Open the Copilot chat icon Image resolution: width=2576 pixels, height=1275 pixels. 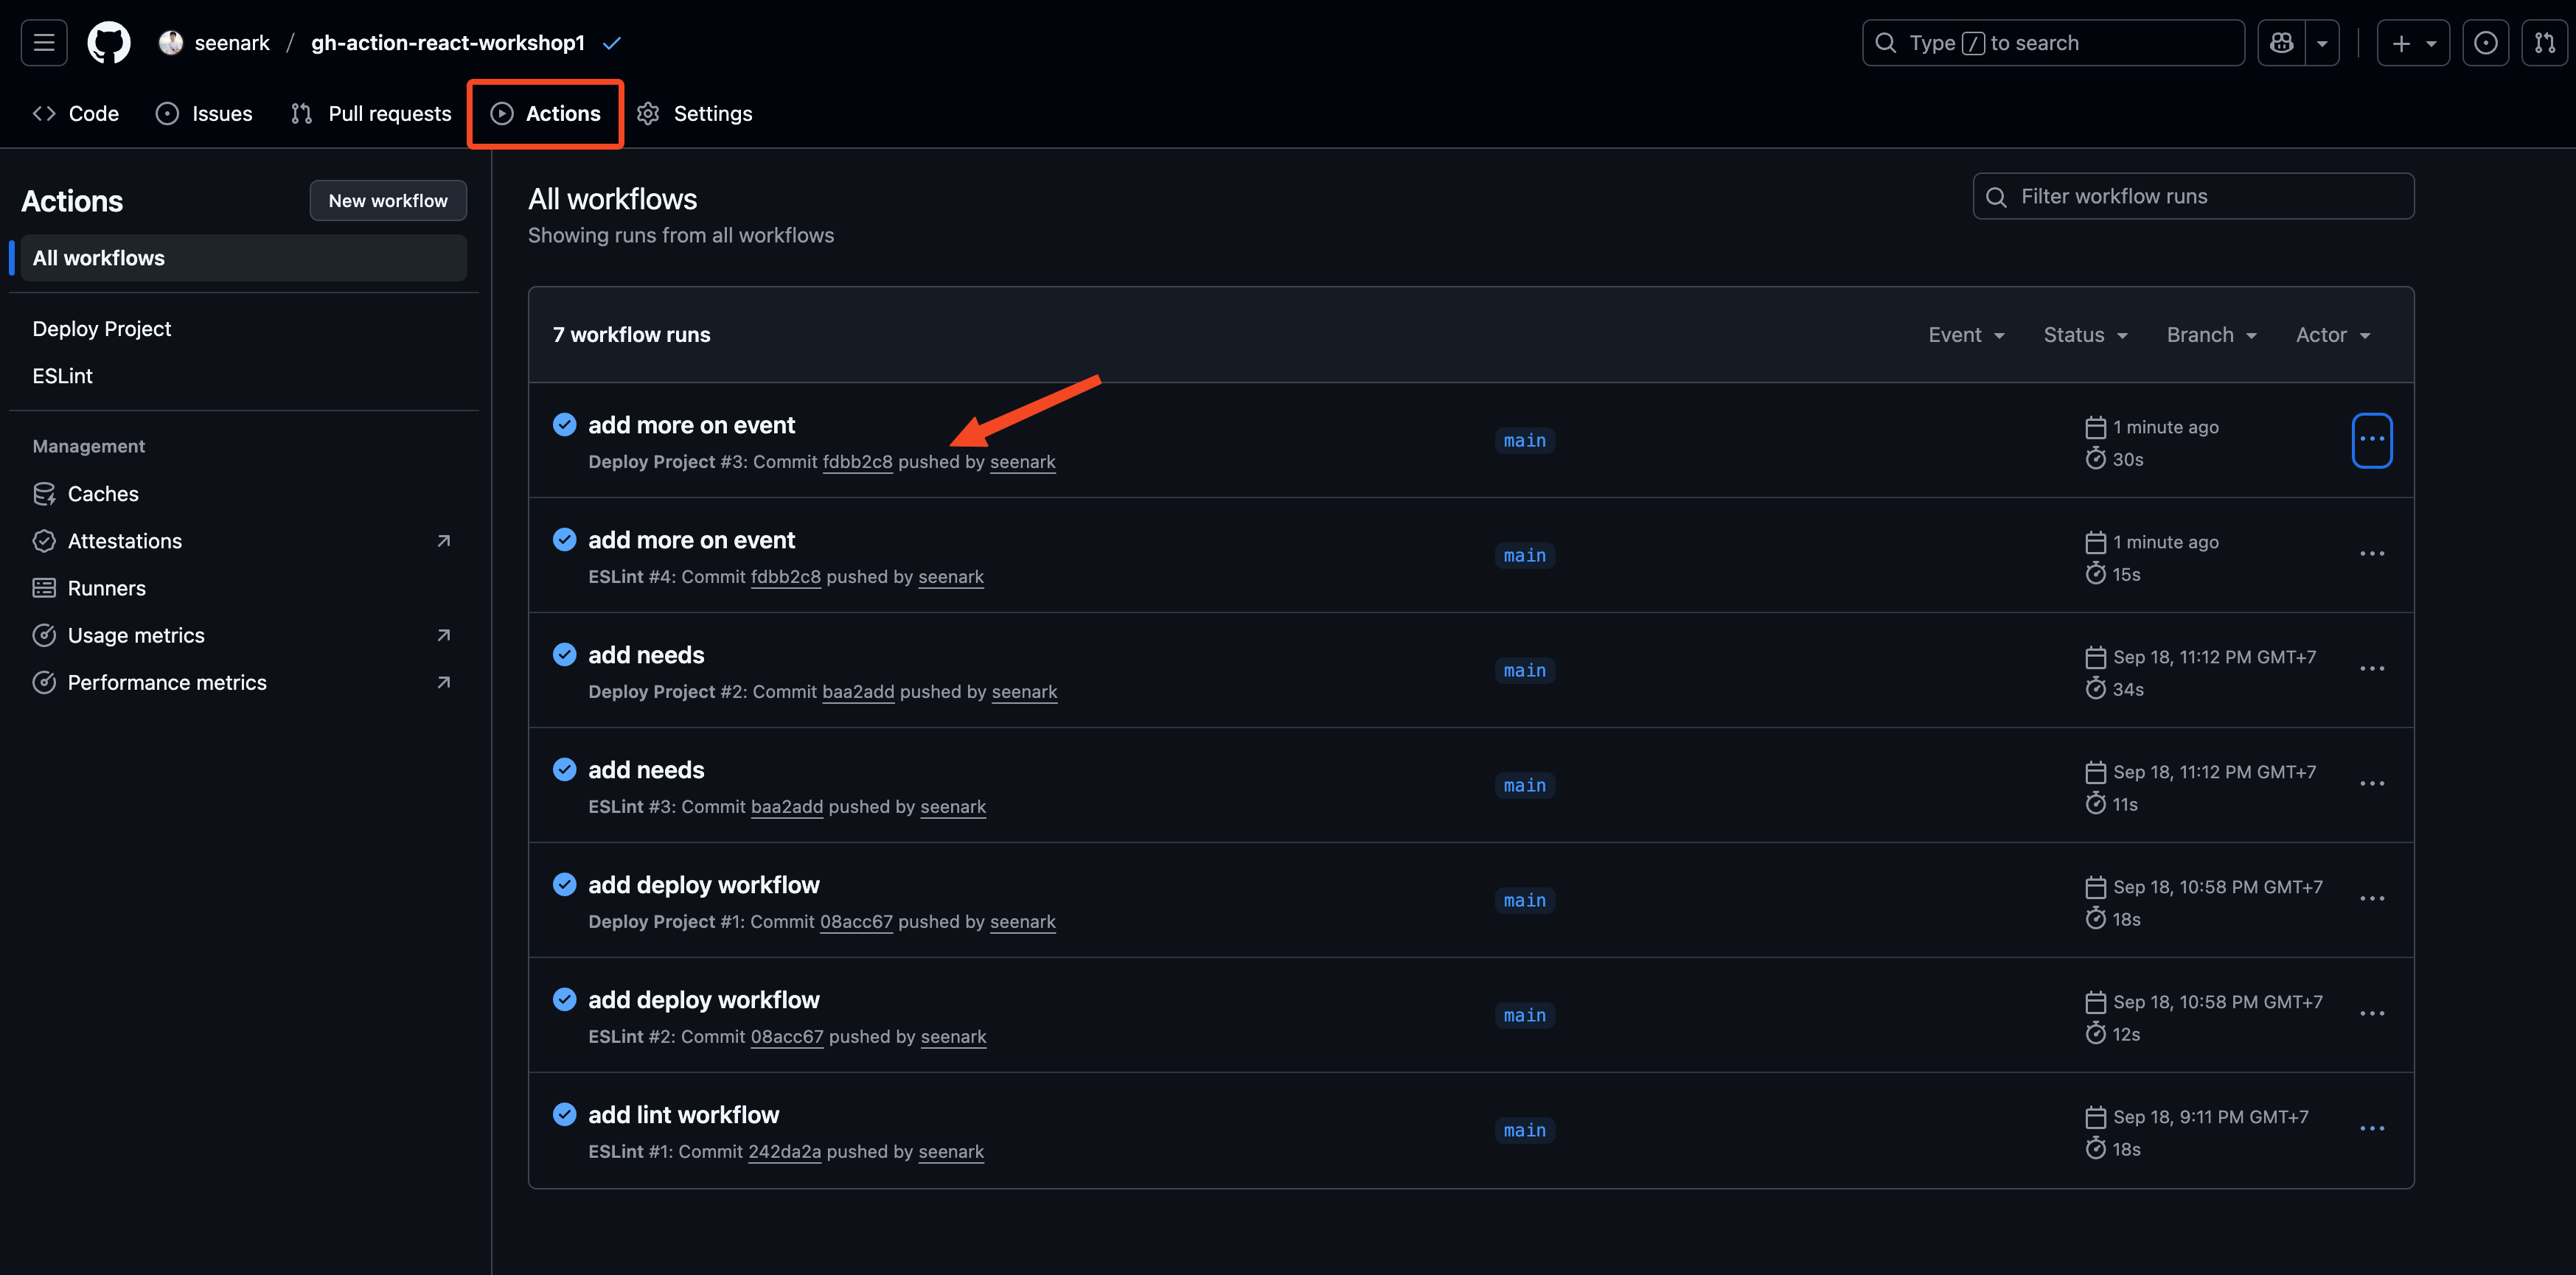tap(2281, 43)
